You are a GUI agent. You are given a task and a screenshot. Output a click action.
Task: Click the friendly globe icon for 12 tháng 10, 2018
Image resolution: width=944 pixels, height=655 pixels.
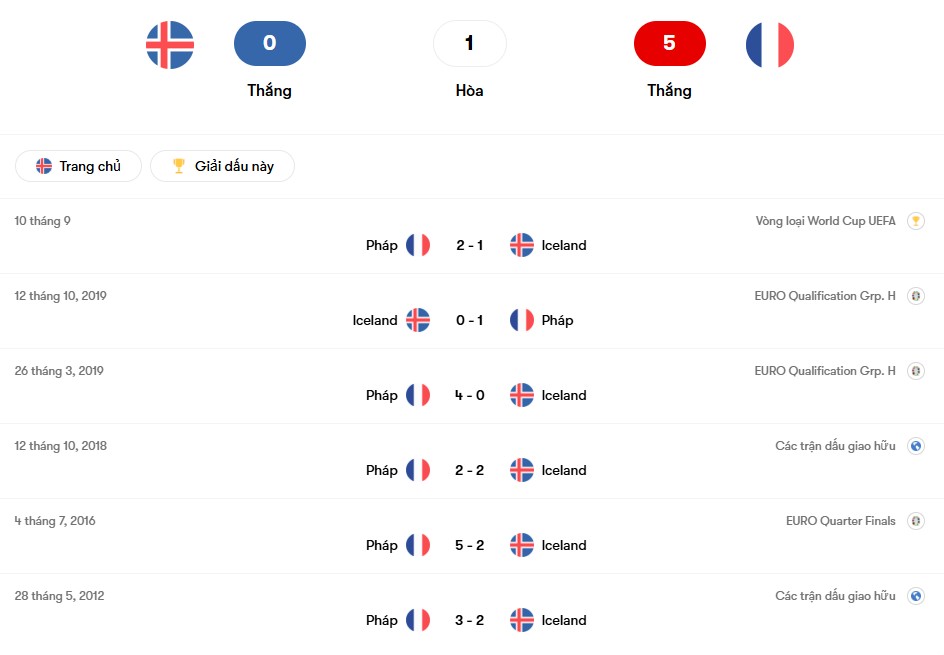[x=915, y=446]
